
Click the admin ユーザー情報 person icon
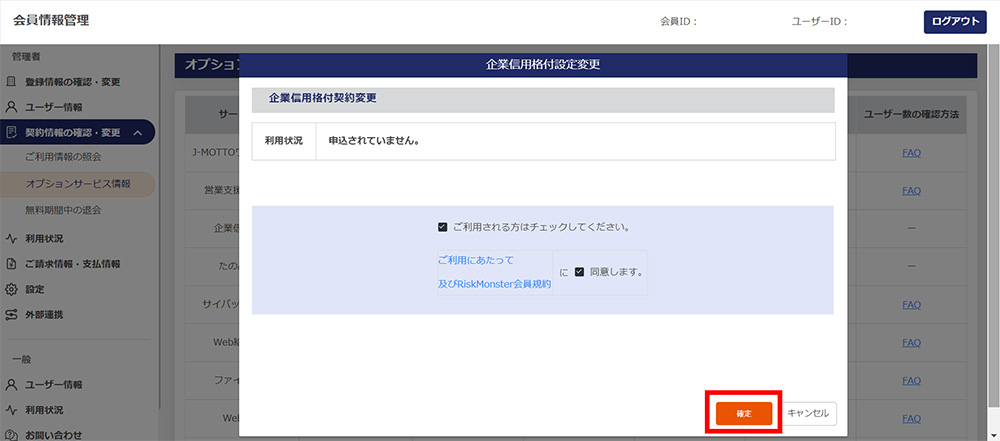11,107
